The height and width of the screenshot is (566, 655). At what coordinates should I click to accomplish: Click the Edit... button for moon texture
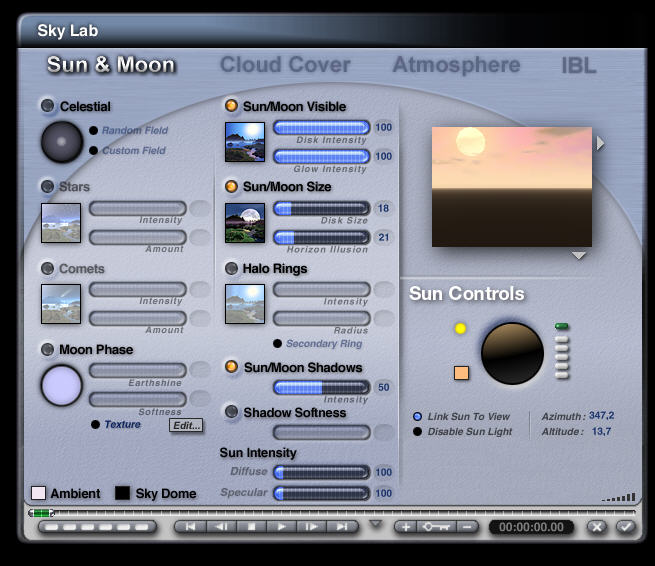click(x=186, y=425)
